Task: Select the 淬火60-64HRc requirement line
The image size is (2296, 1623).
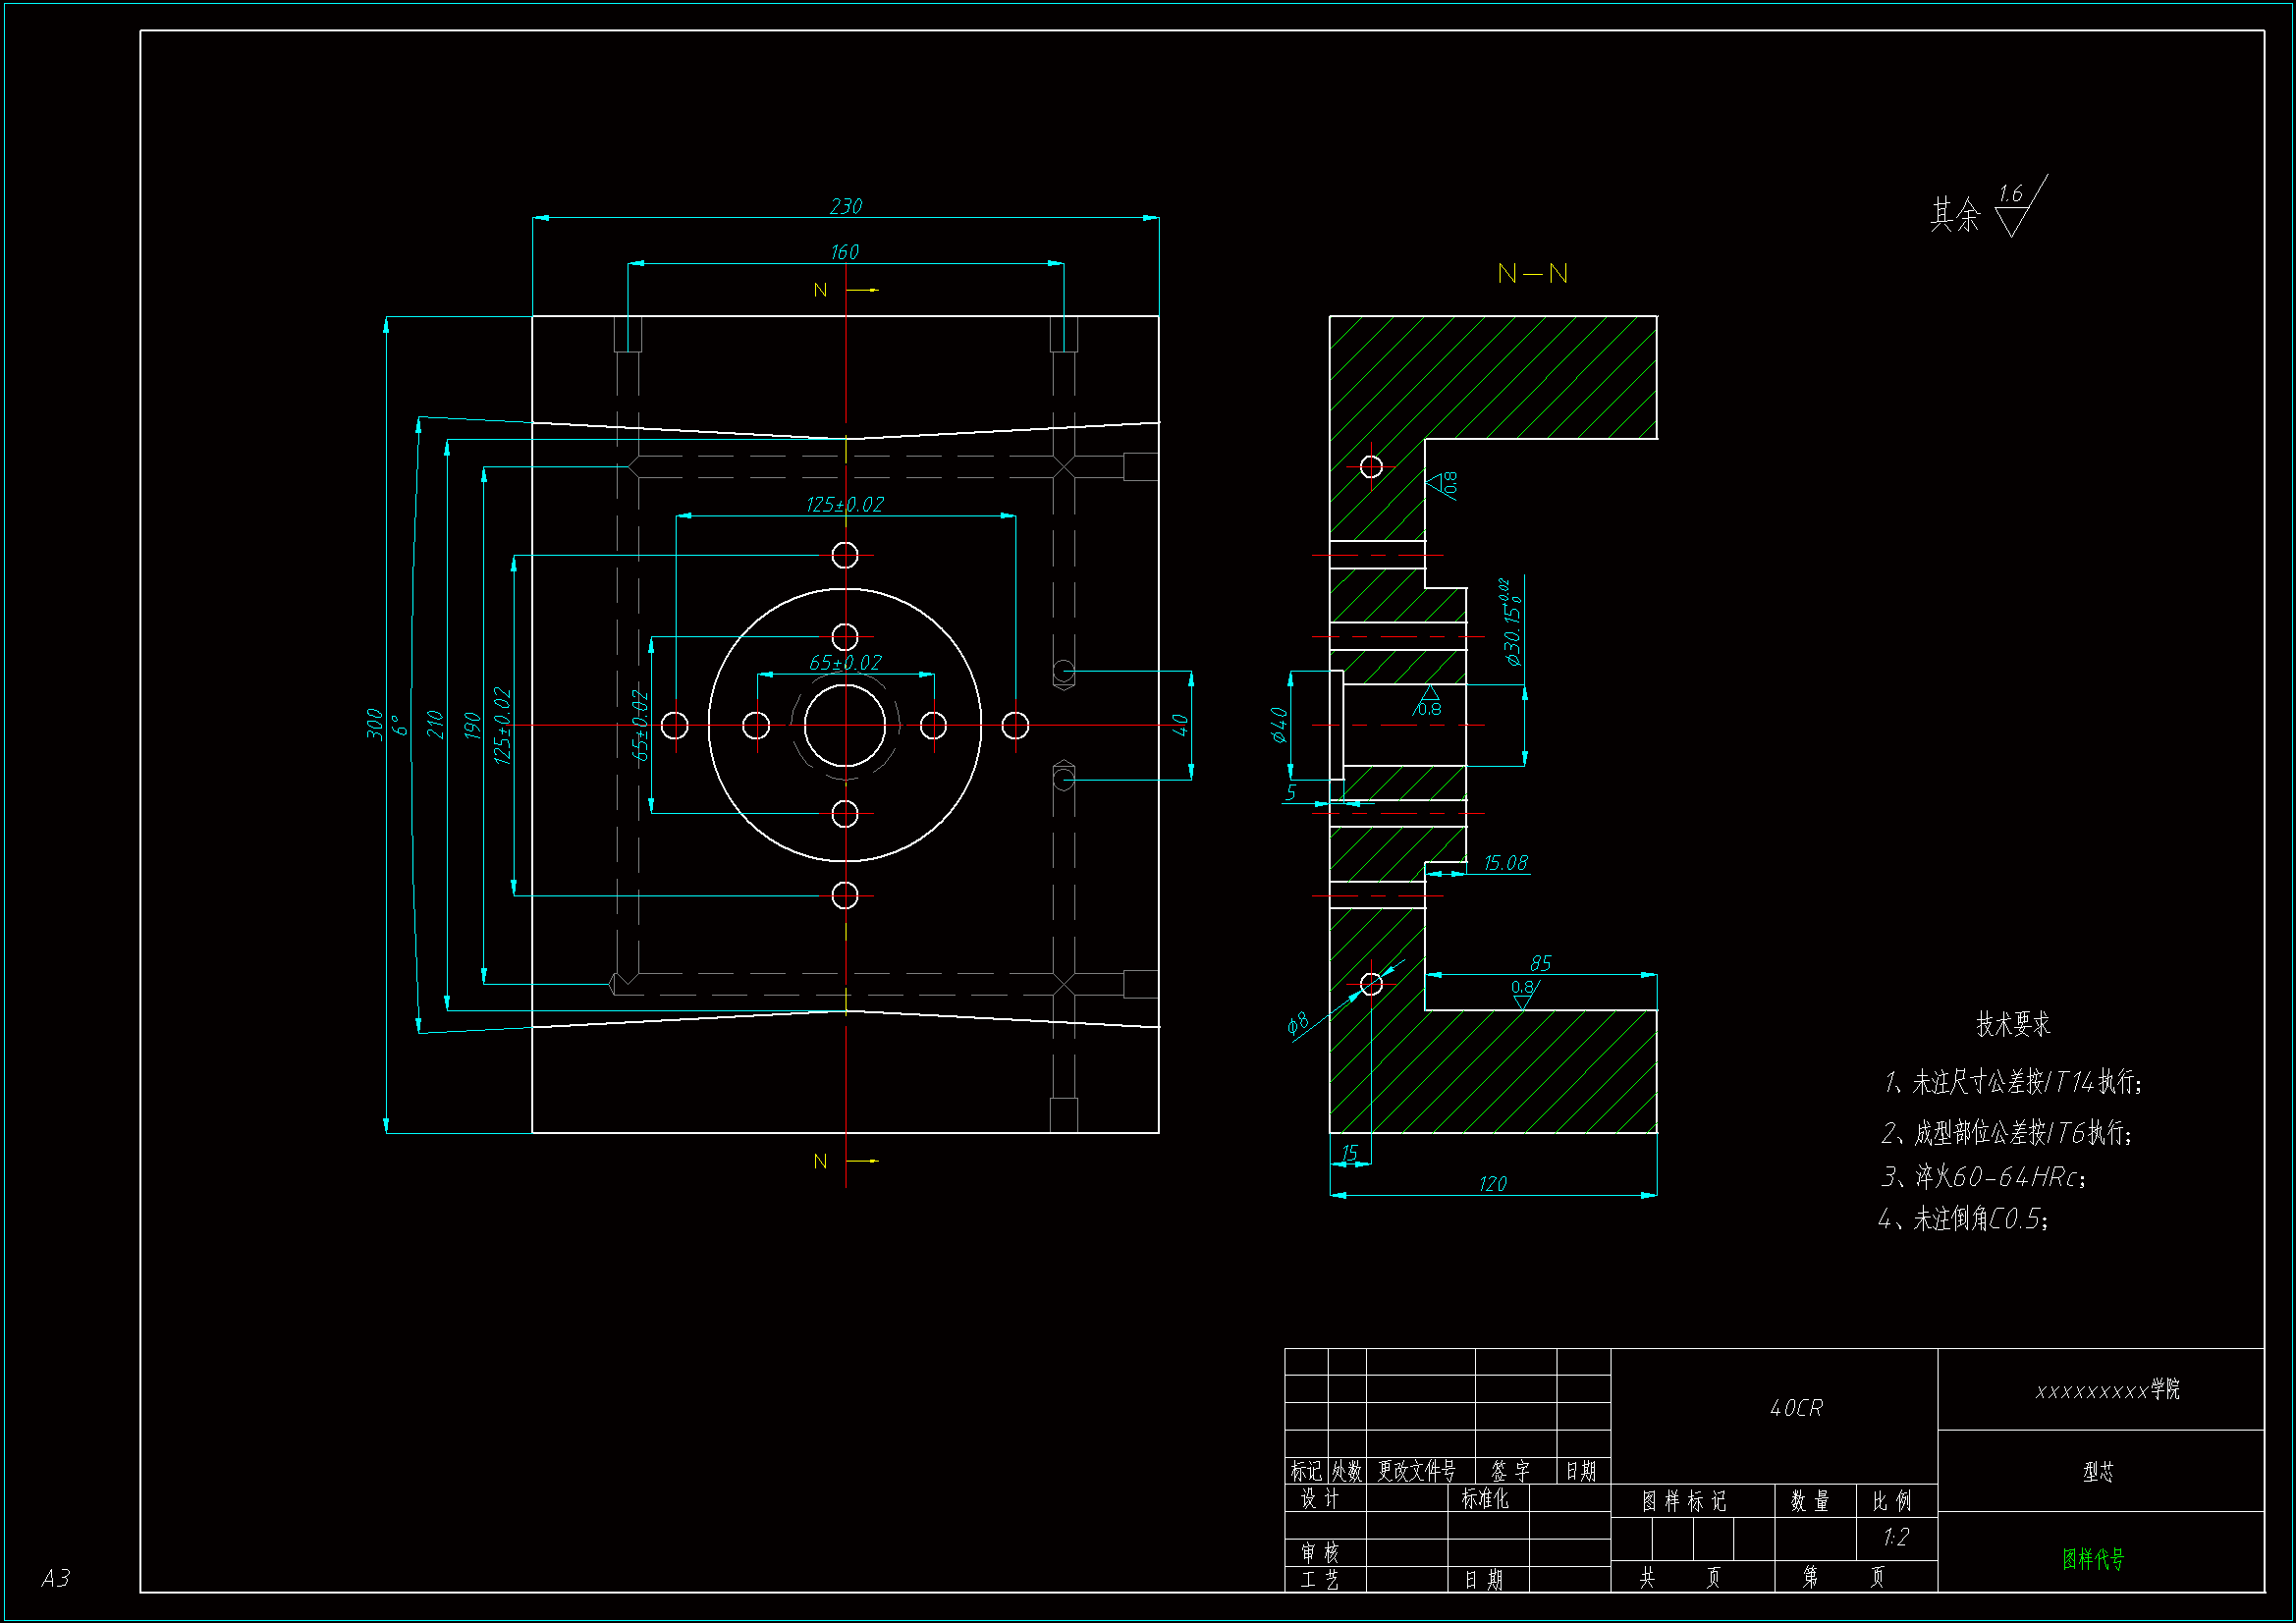Action: (x=1984, y=1177)
